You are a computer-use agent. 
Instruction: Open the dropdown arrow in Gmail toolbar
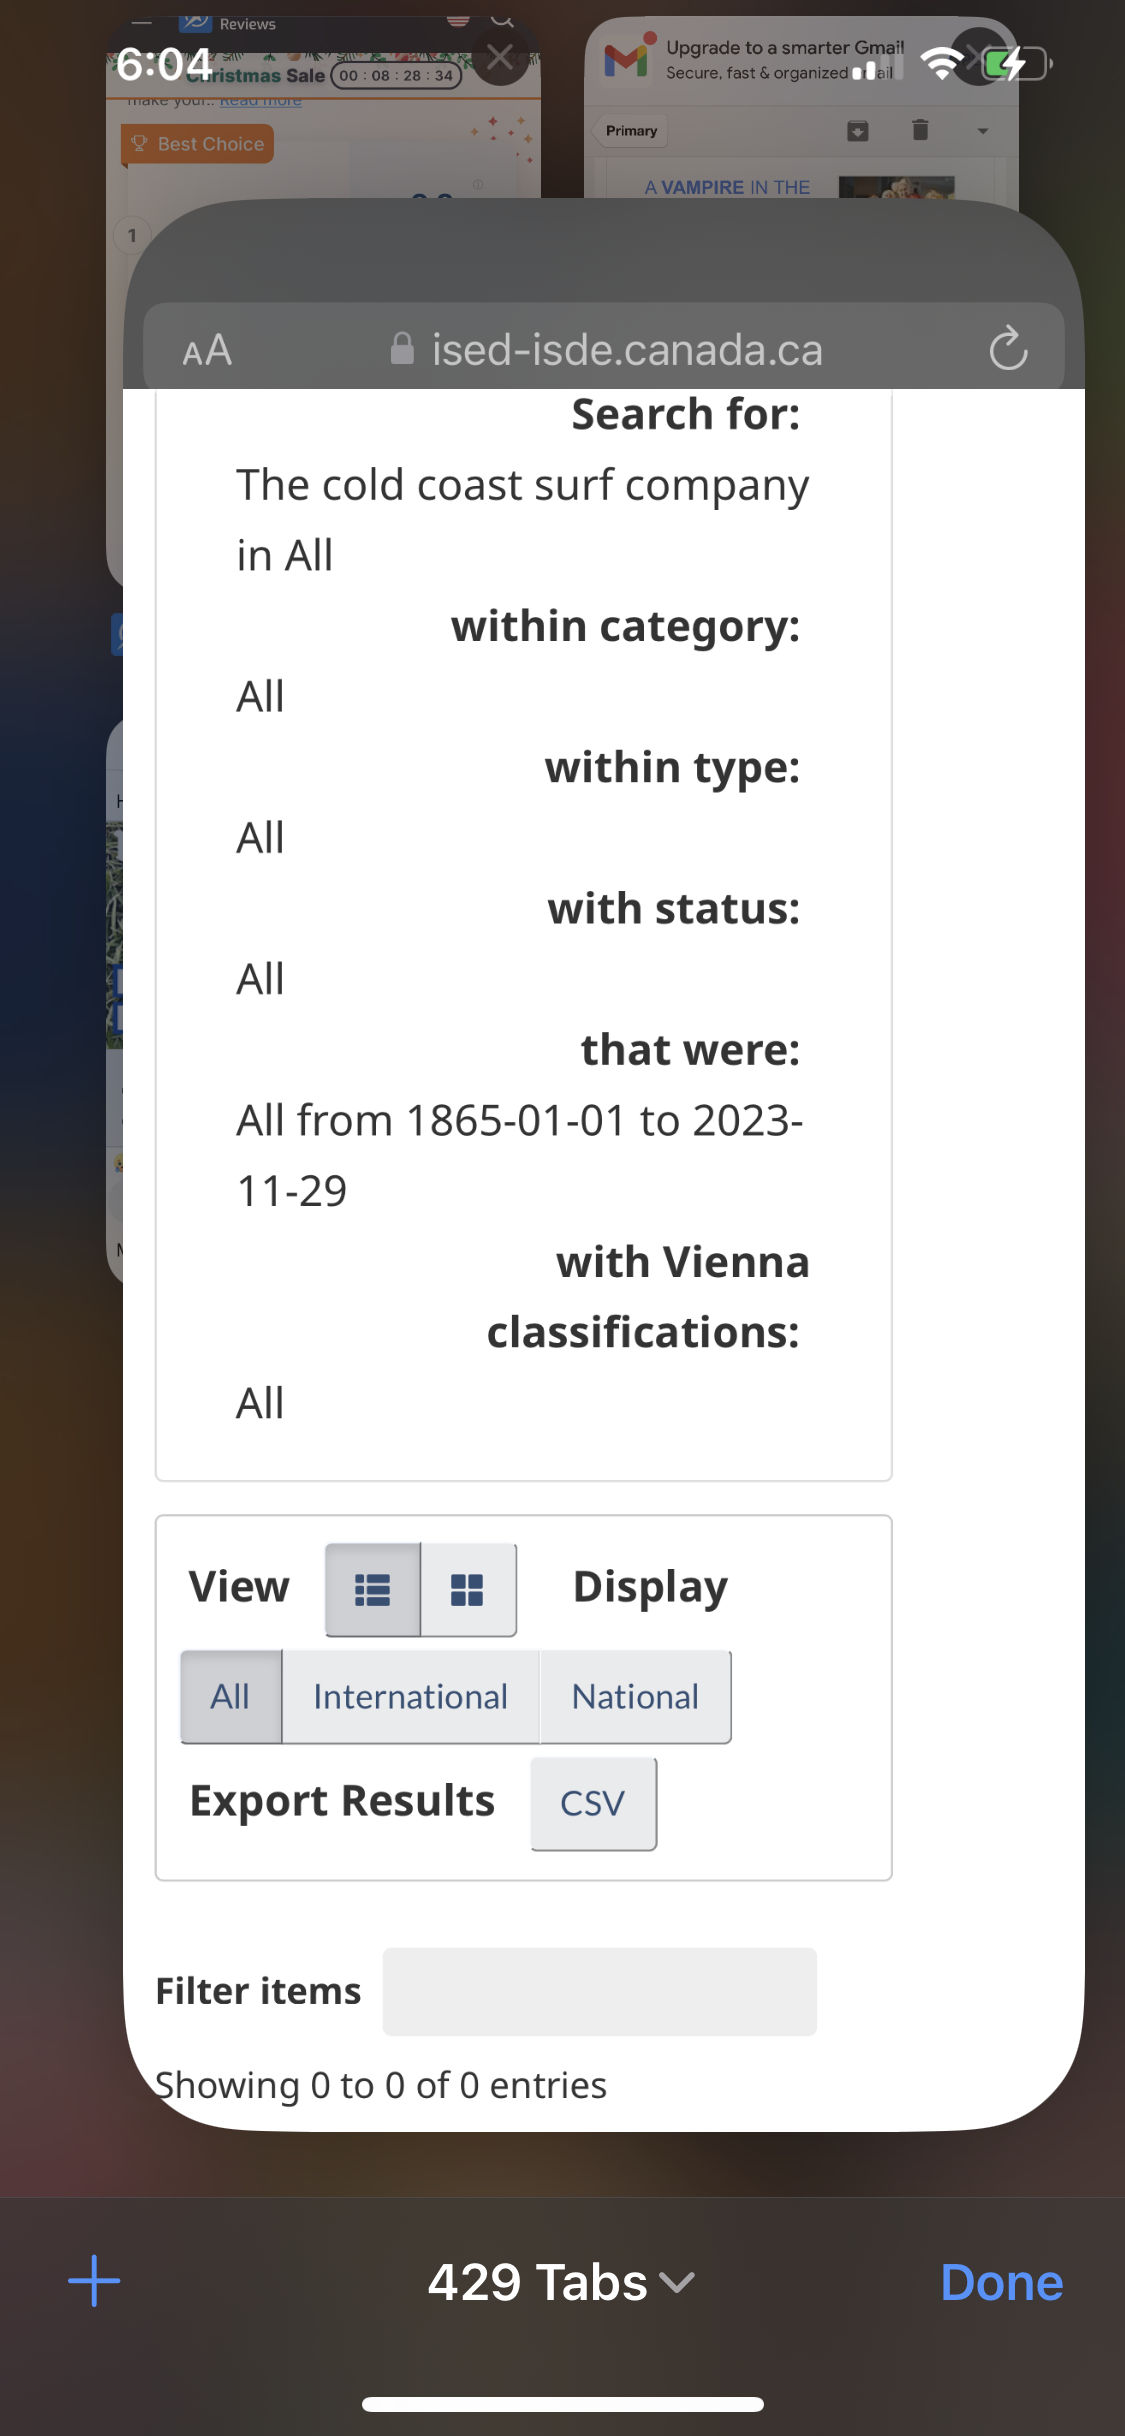[x=982, y=131]
